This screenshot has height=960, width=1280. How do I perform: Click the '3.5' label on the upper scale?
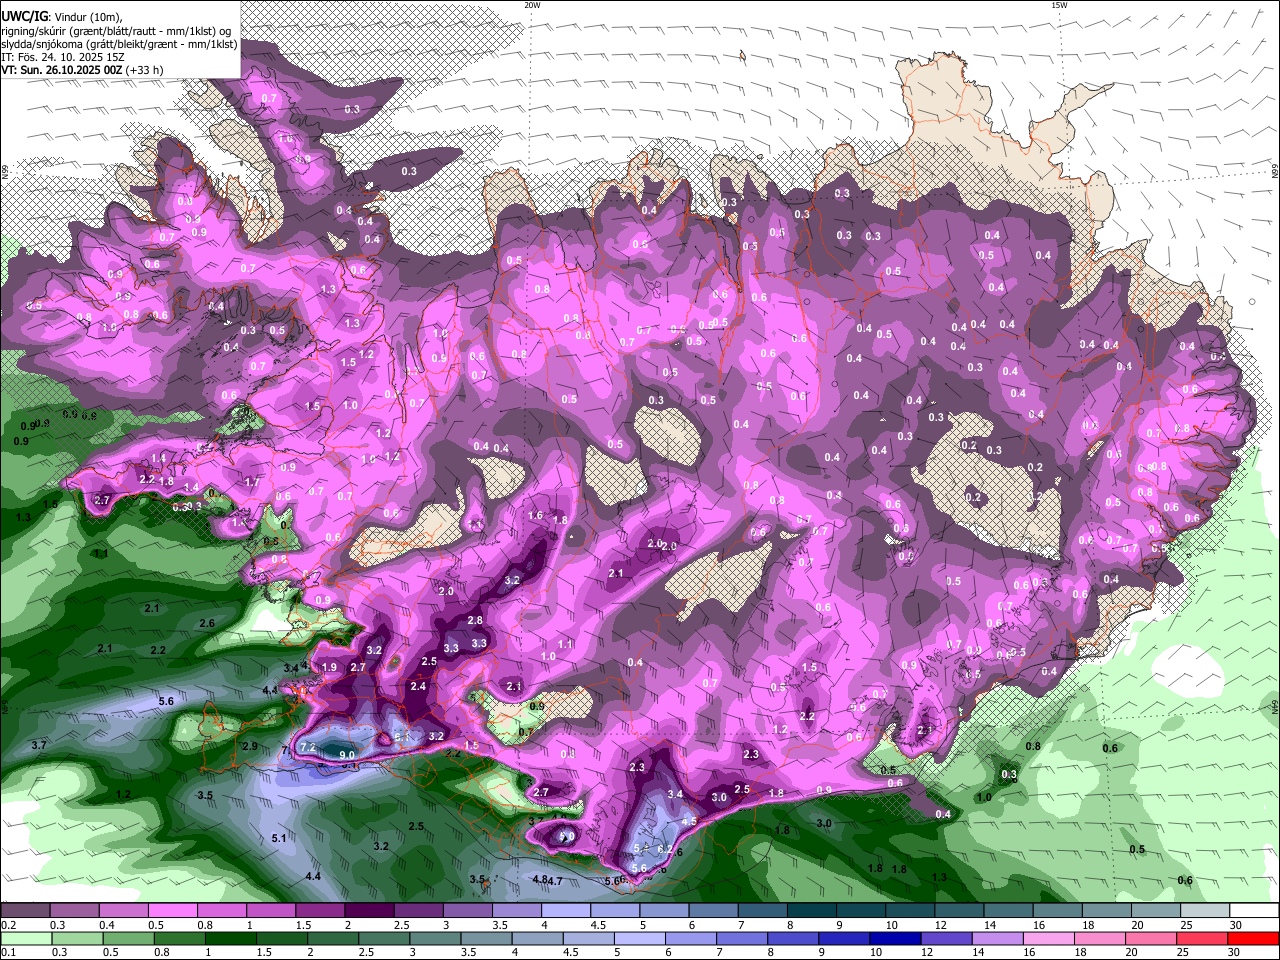point(500,925)
